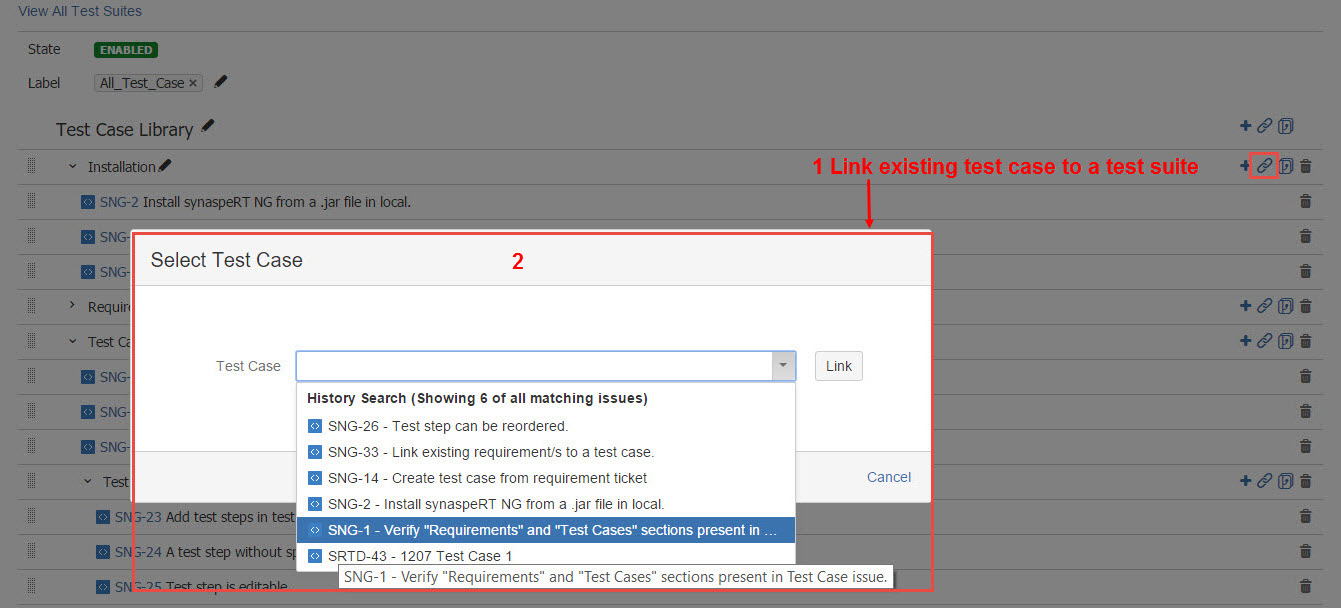Delete SNG-25 Test step is editable row

tap(1305, 586)
